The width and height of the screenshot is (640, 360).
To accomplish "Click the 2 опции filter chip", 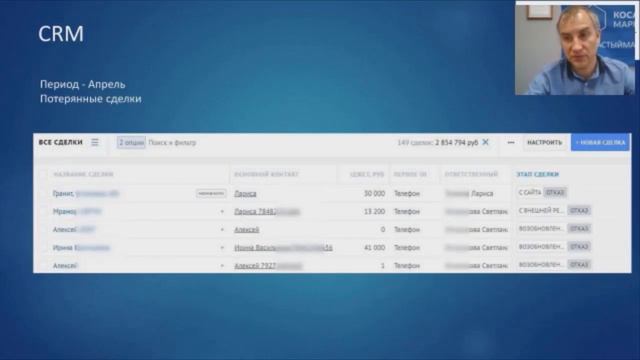I will pyautogui.click(x=131, y=142).
